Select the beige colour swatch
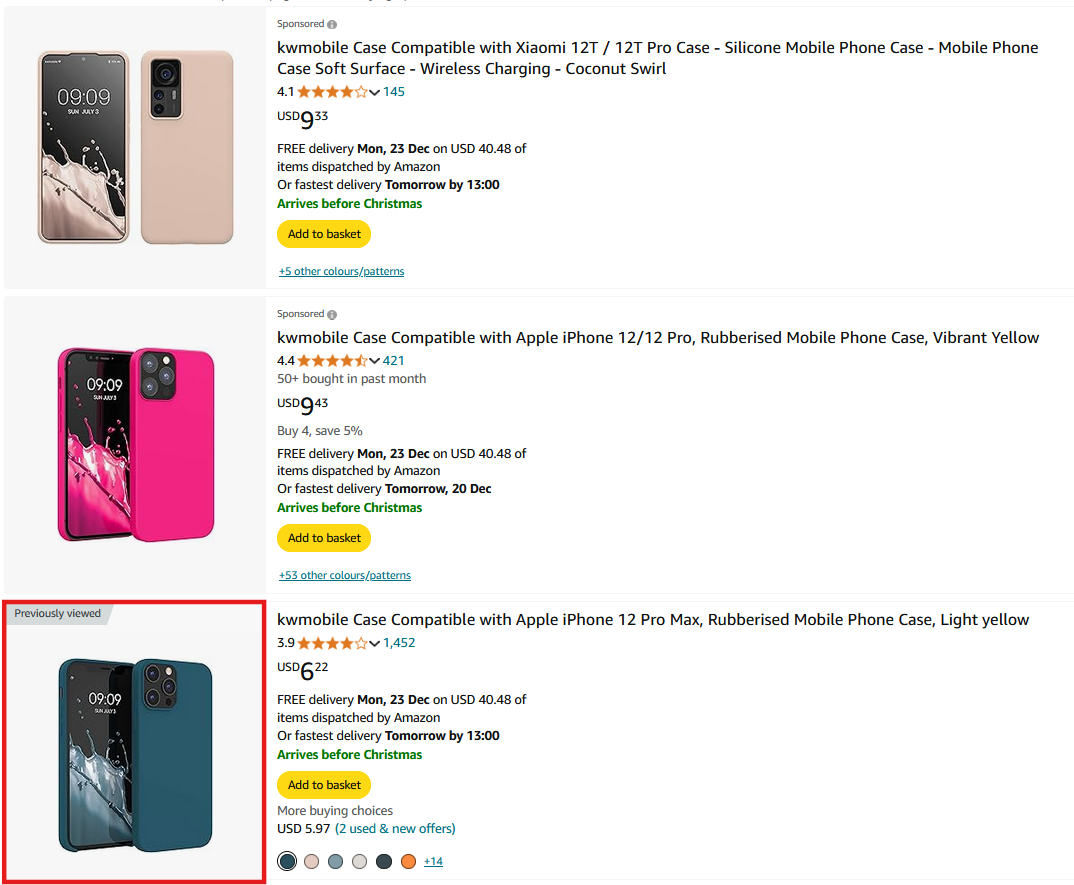Viewport: 1074px width, 885px height. pyautogui.click(x=311, y=861)
